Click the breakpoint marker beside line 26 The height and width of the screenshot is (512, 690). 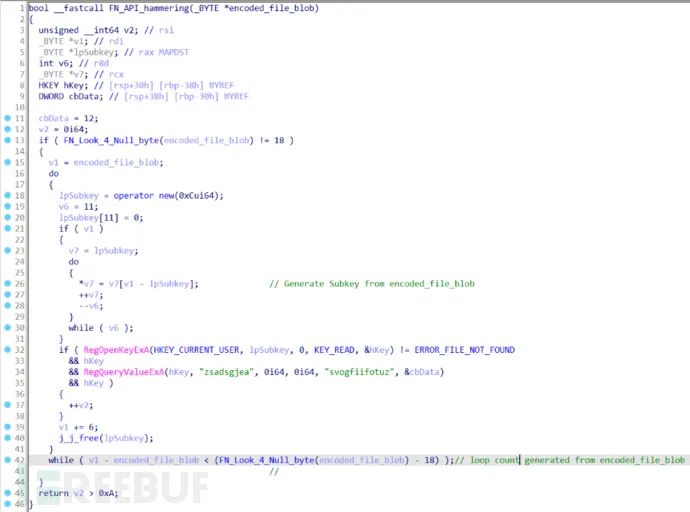click(7, 283)
